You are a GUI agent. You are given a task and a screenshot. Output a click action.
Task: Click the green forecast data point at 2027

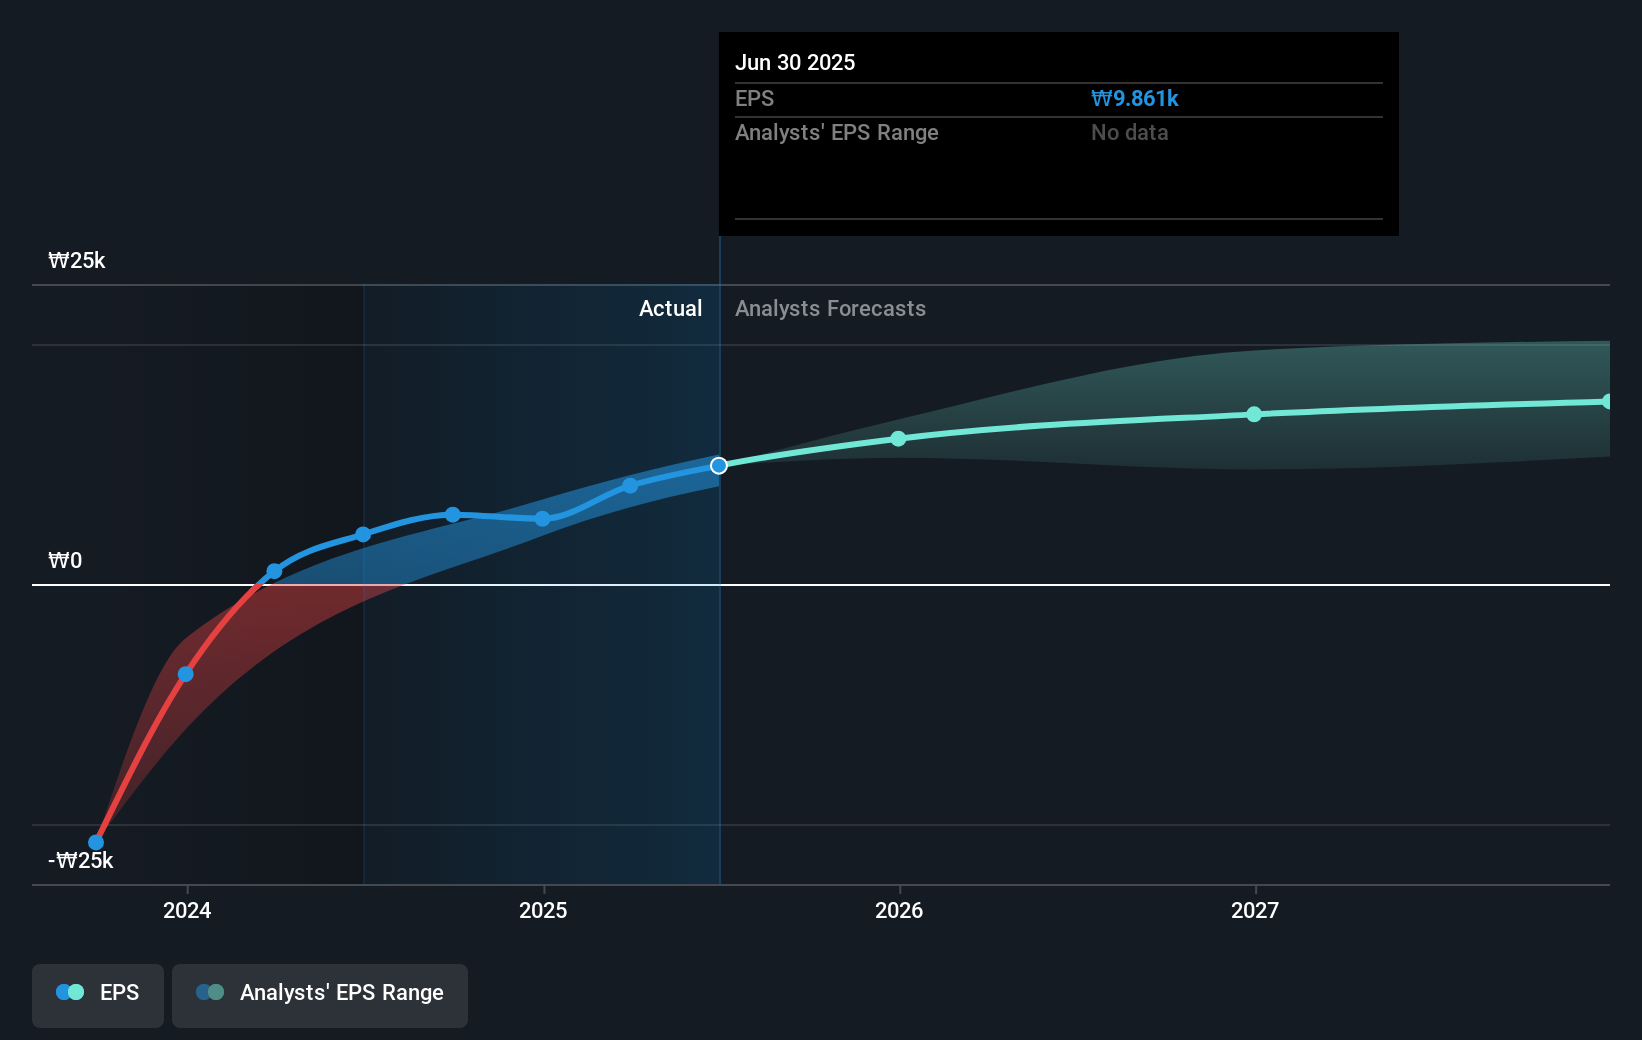click(1254, 415)
